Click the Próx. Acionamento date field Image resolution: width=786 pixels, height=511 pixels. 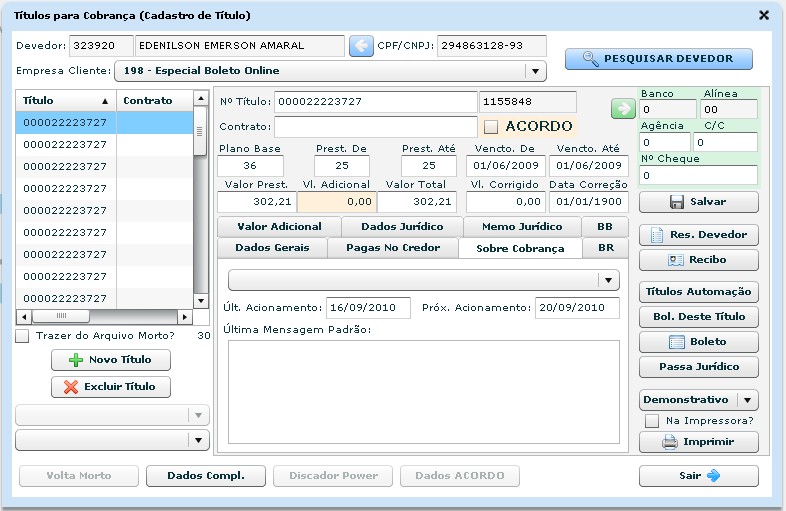(x=577, y=308)
